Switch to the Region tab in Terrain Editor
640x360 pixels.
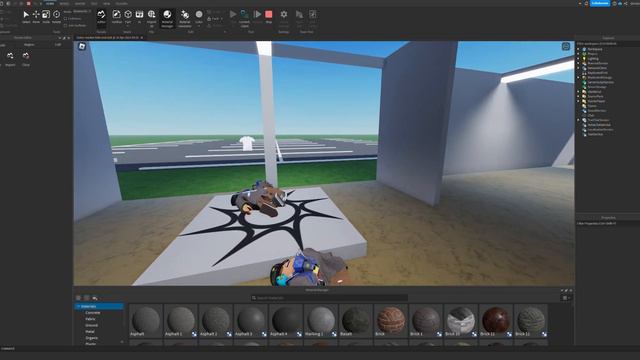tap(29, 44)
